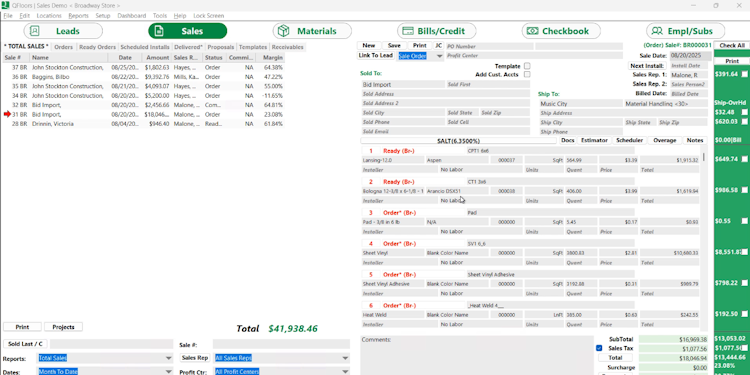750x375 pixels.
Task: Expand the Month To Date dropdown
Action: click(168, 371)
